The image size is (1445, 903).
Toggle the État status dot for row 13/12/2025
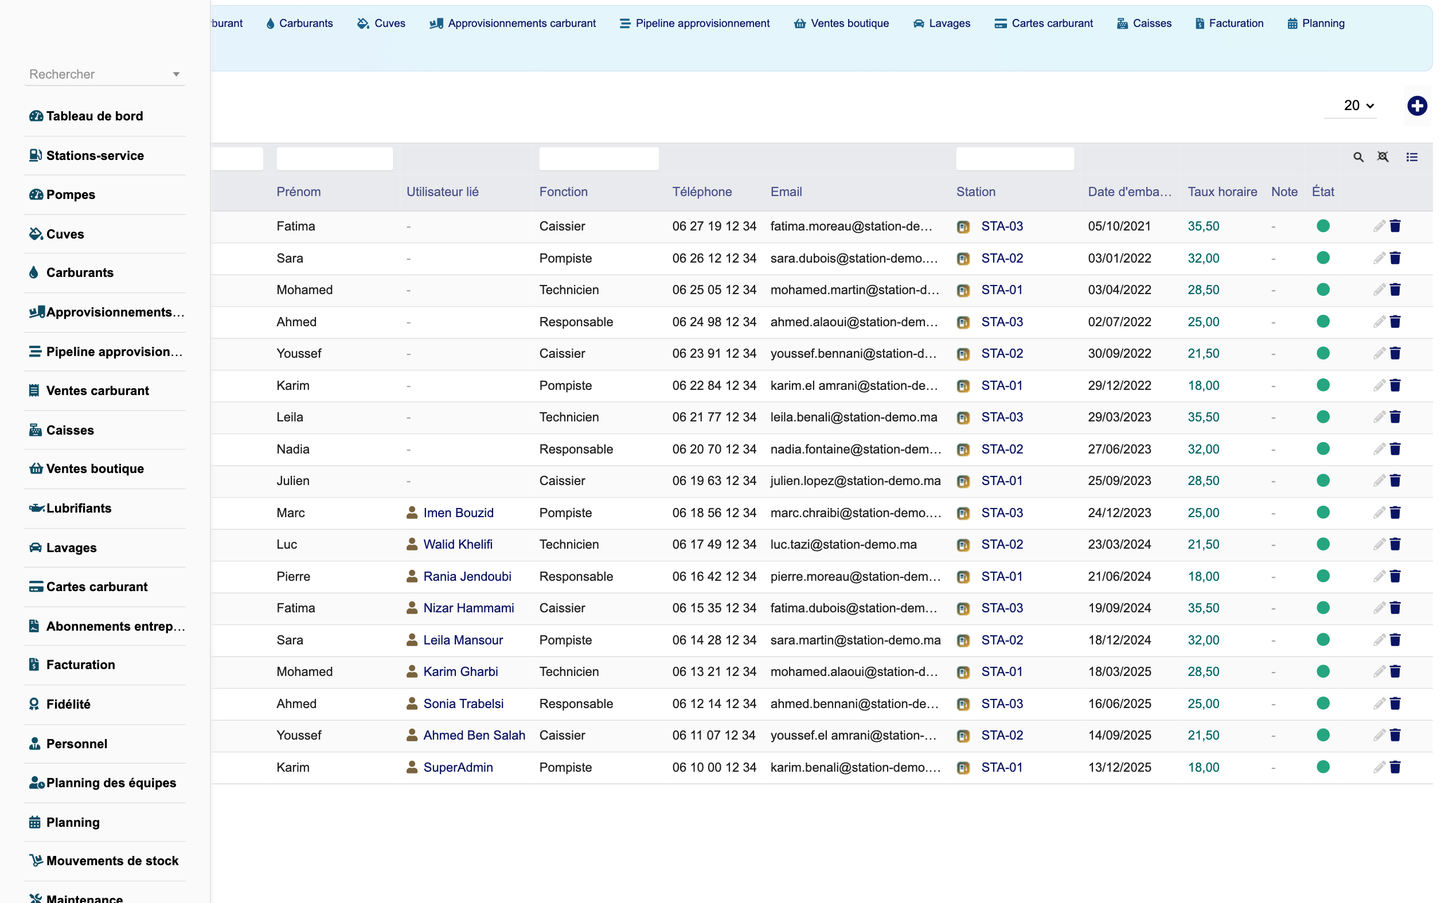tap(1323, 767)
